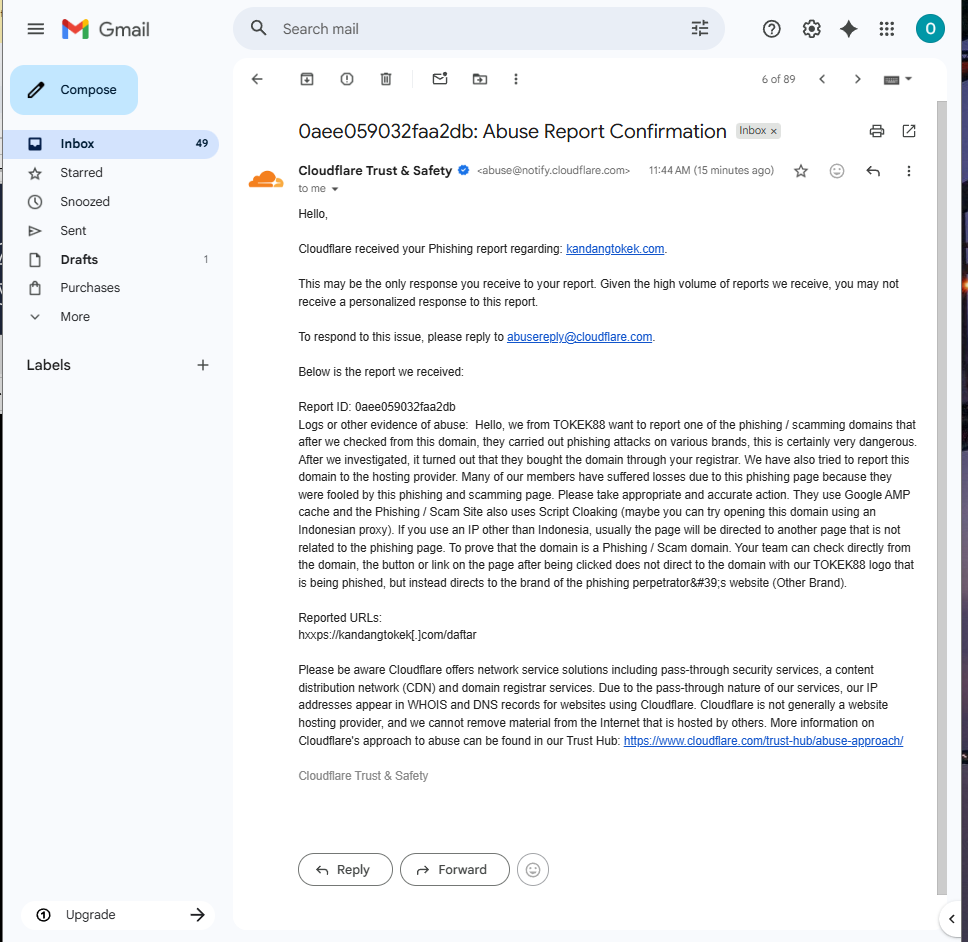Star the Cloudflare message
968x942 pixels.
801,171
